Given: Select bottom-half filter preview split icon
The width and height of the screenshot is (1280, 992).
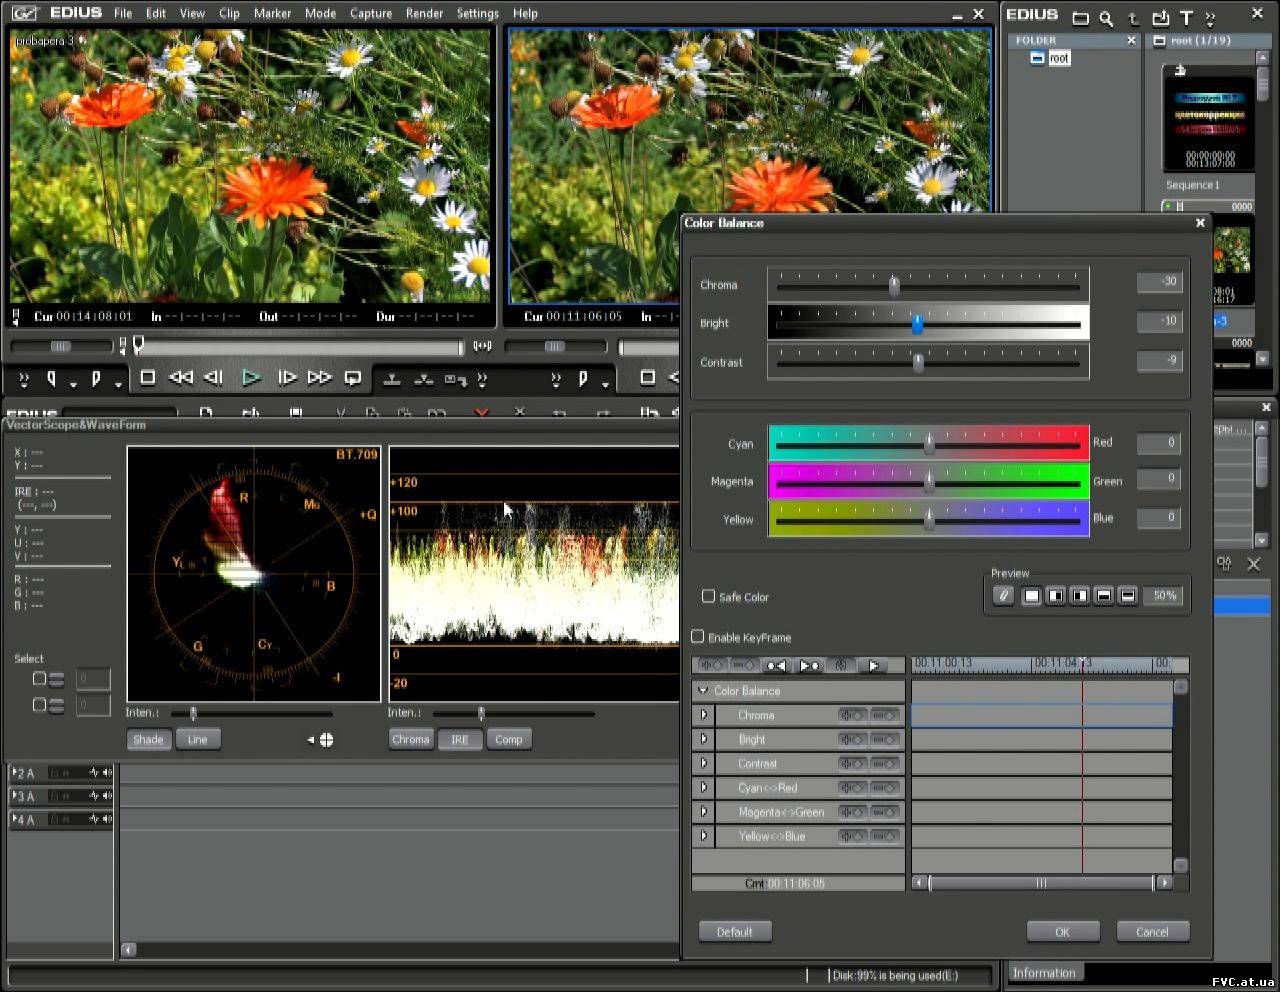Looking at the screenshot, I should [1103, 596].
